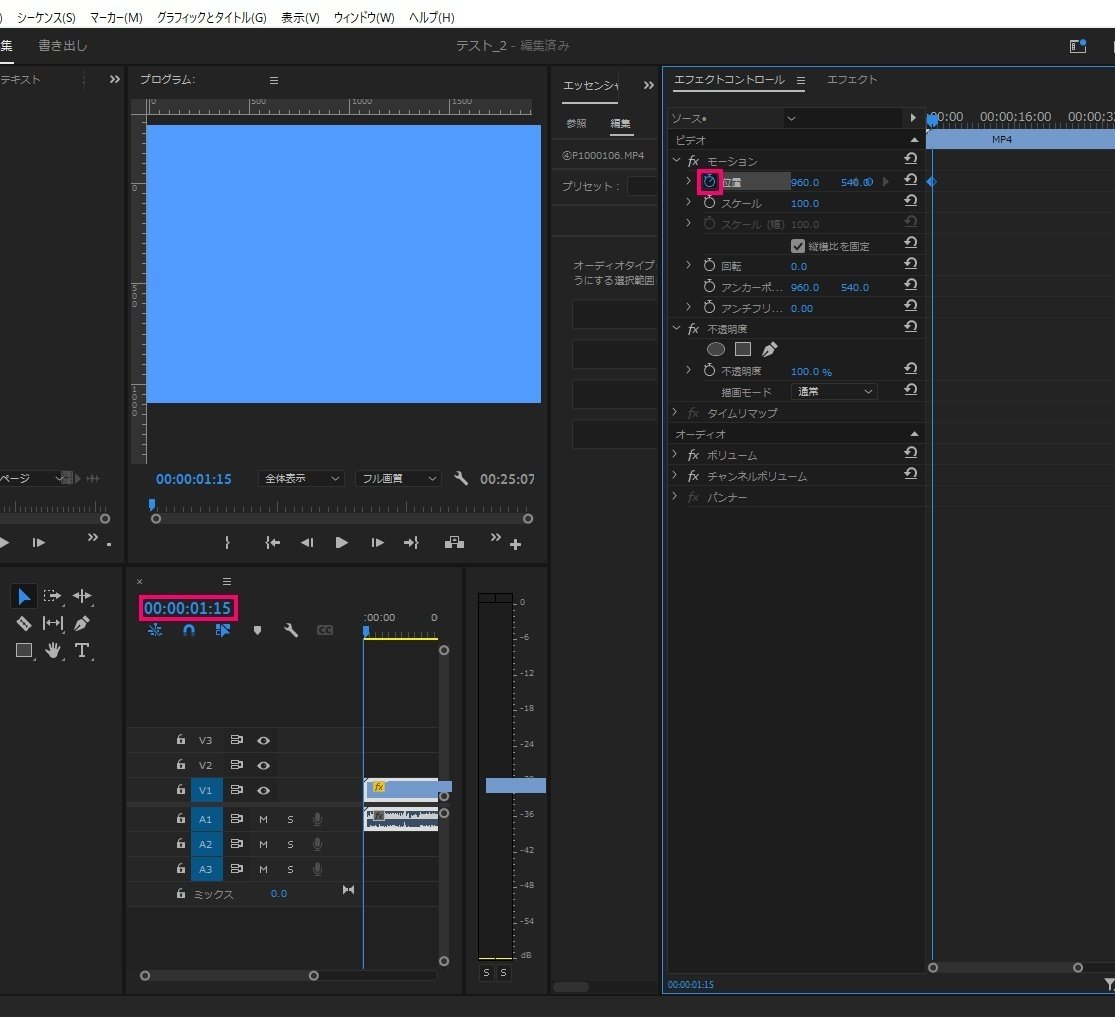Viewport: 1115px width, 1017px height.
Task: Toggle the timeline snap magnet icon
Action: coord(188,630)
